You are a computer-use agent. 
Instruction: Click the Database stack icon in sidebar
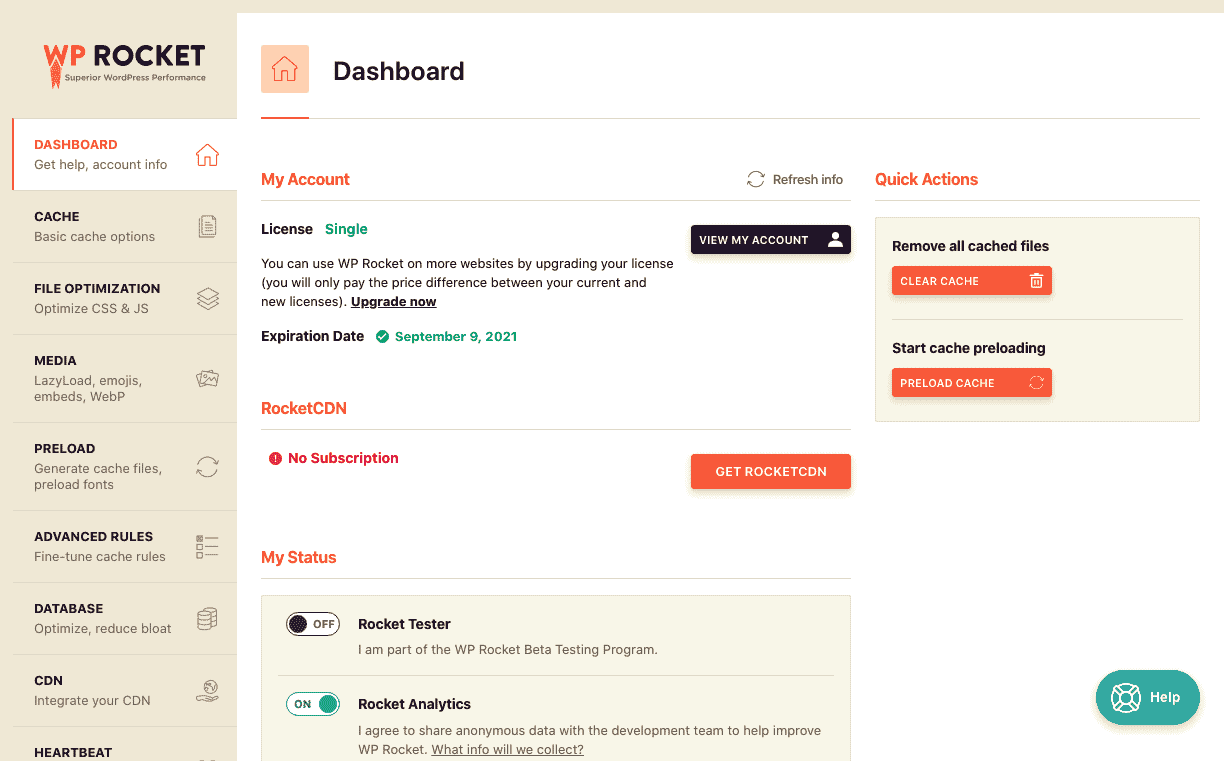pos(207,618)
